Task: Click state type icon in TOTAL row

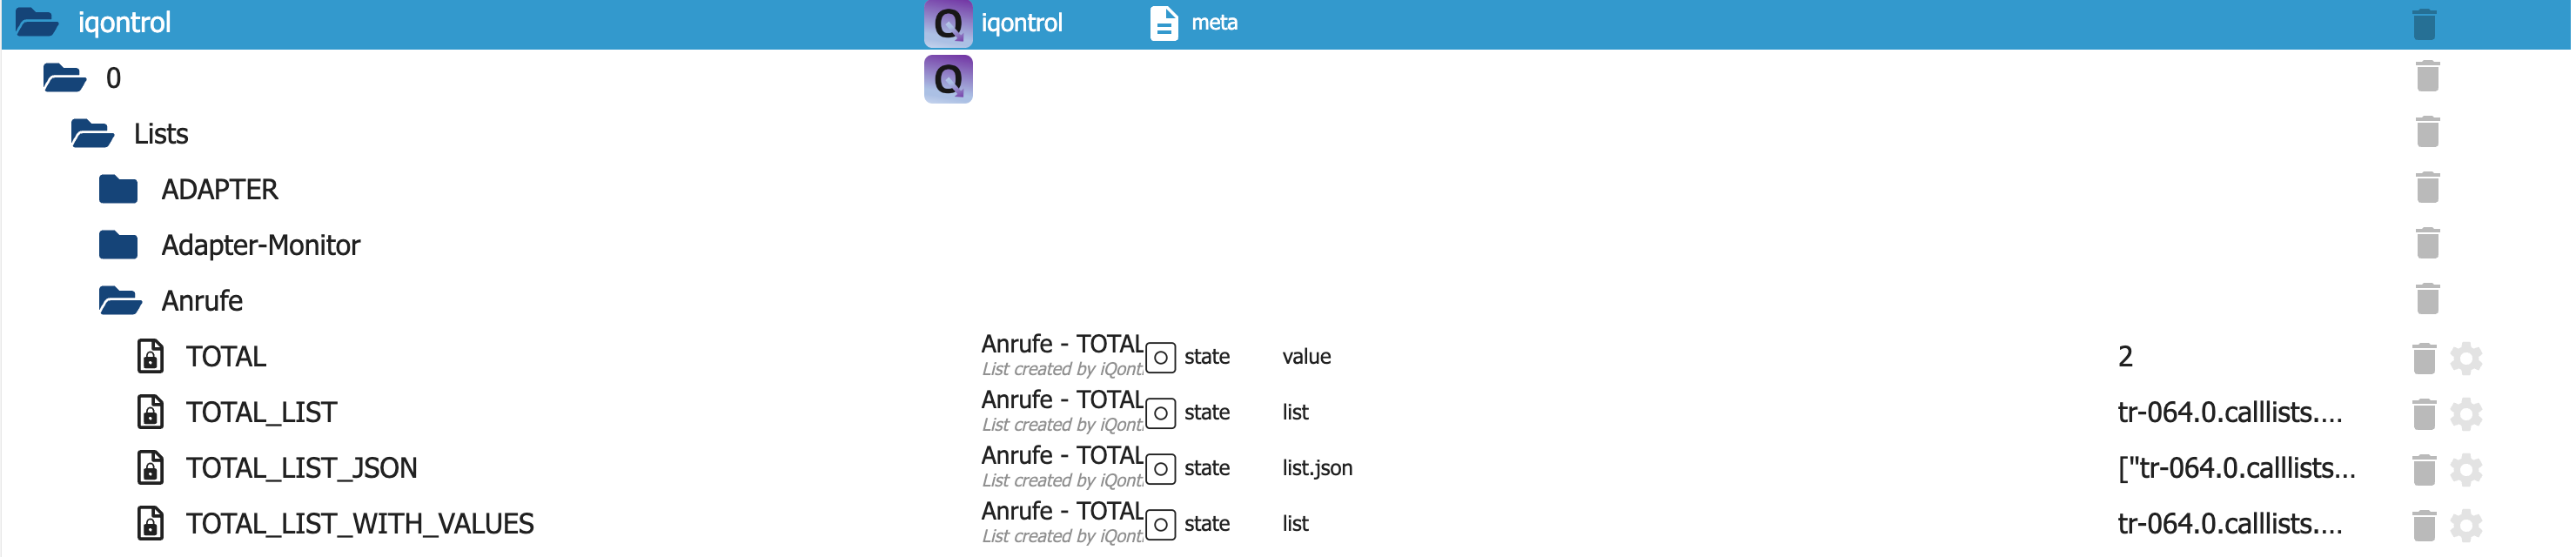Action: click(1163, 357)
